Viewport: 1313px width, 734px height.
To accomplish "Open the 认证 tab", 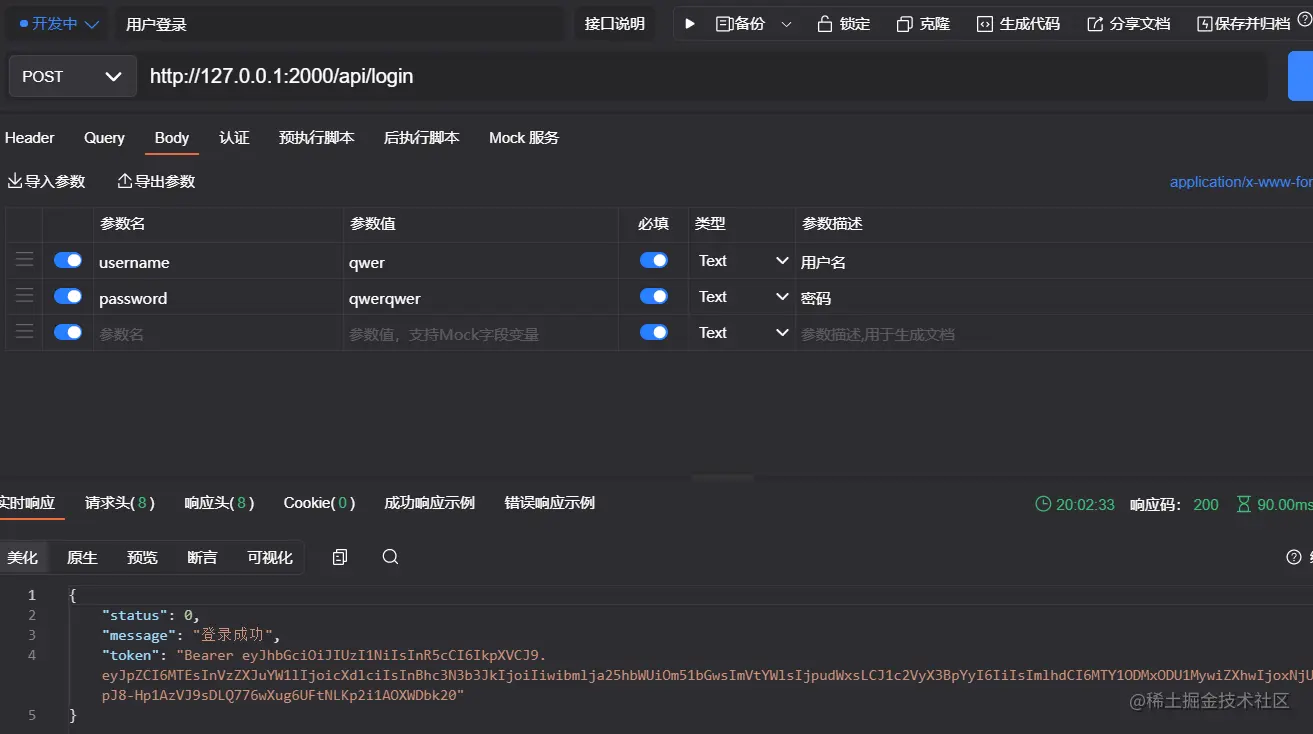I will (x=234, y=138).
